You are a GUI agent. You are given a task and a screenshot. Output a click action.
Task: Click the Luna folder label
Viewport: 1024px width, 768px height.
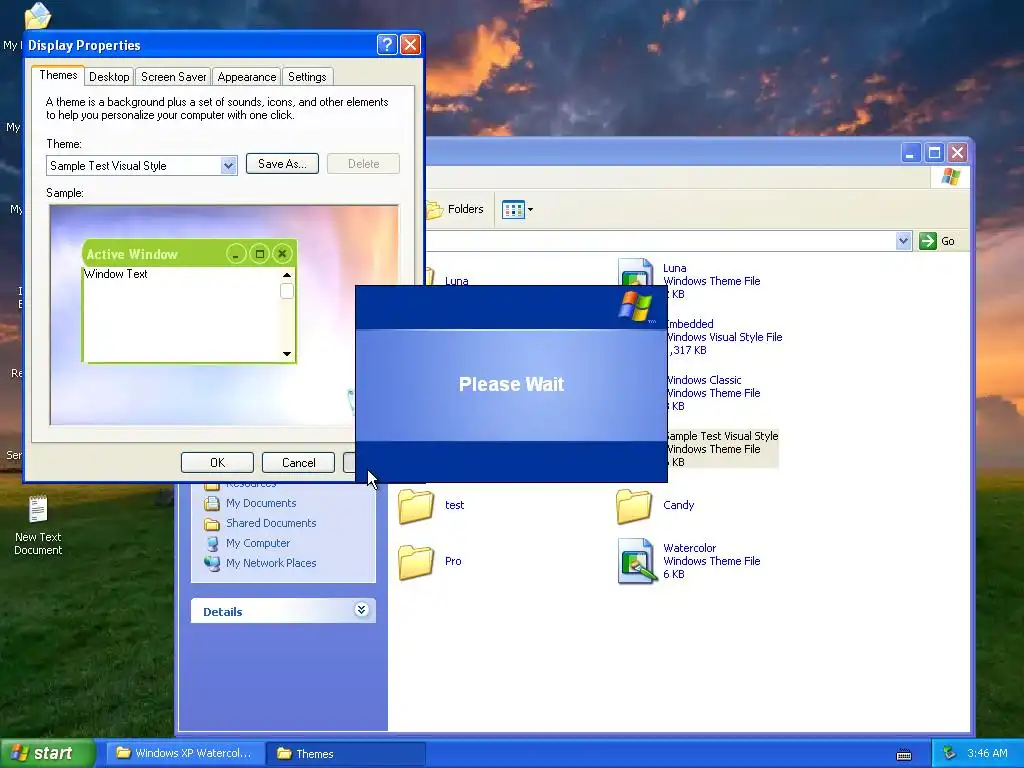click(x=456, y=281)
